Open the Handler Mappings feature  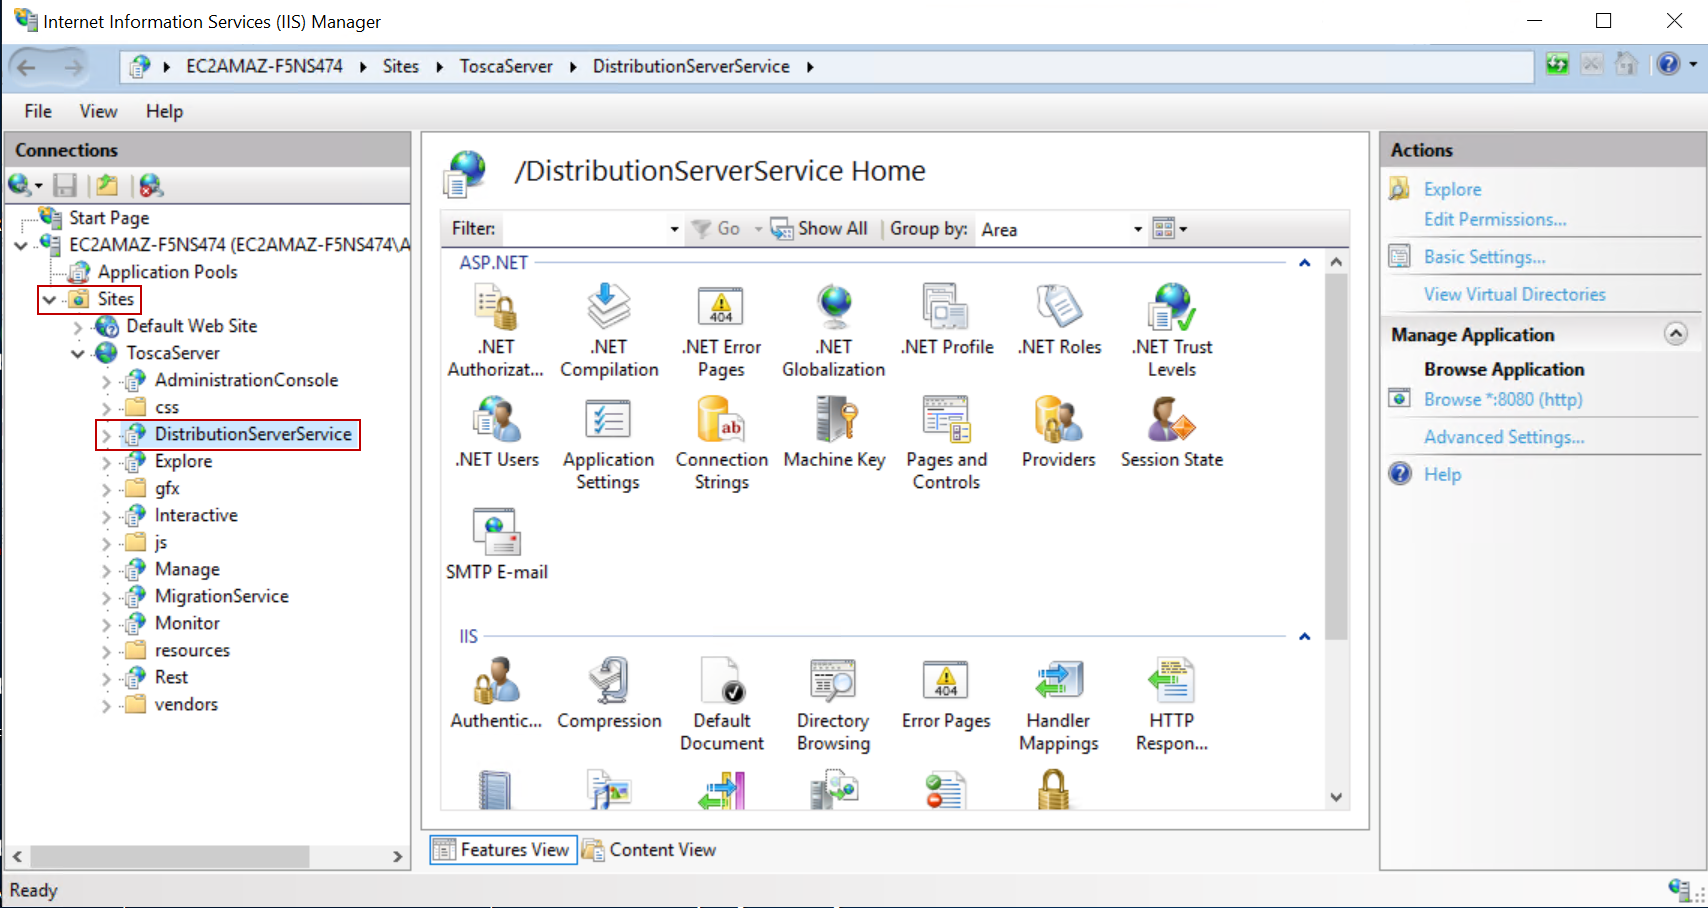1059,705
